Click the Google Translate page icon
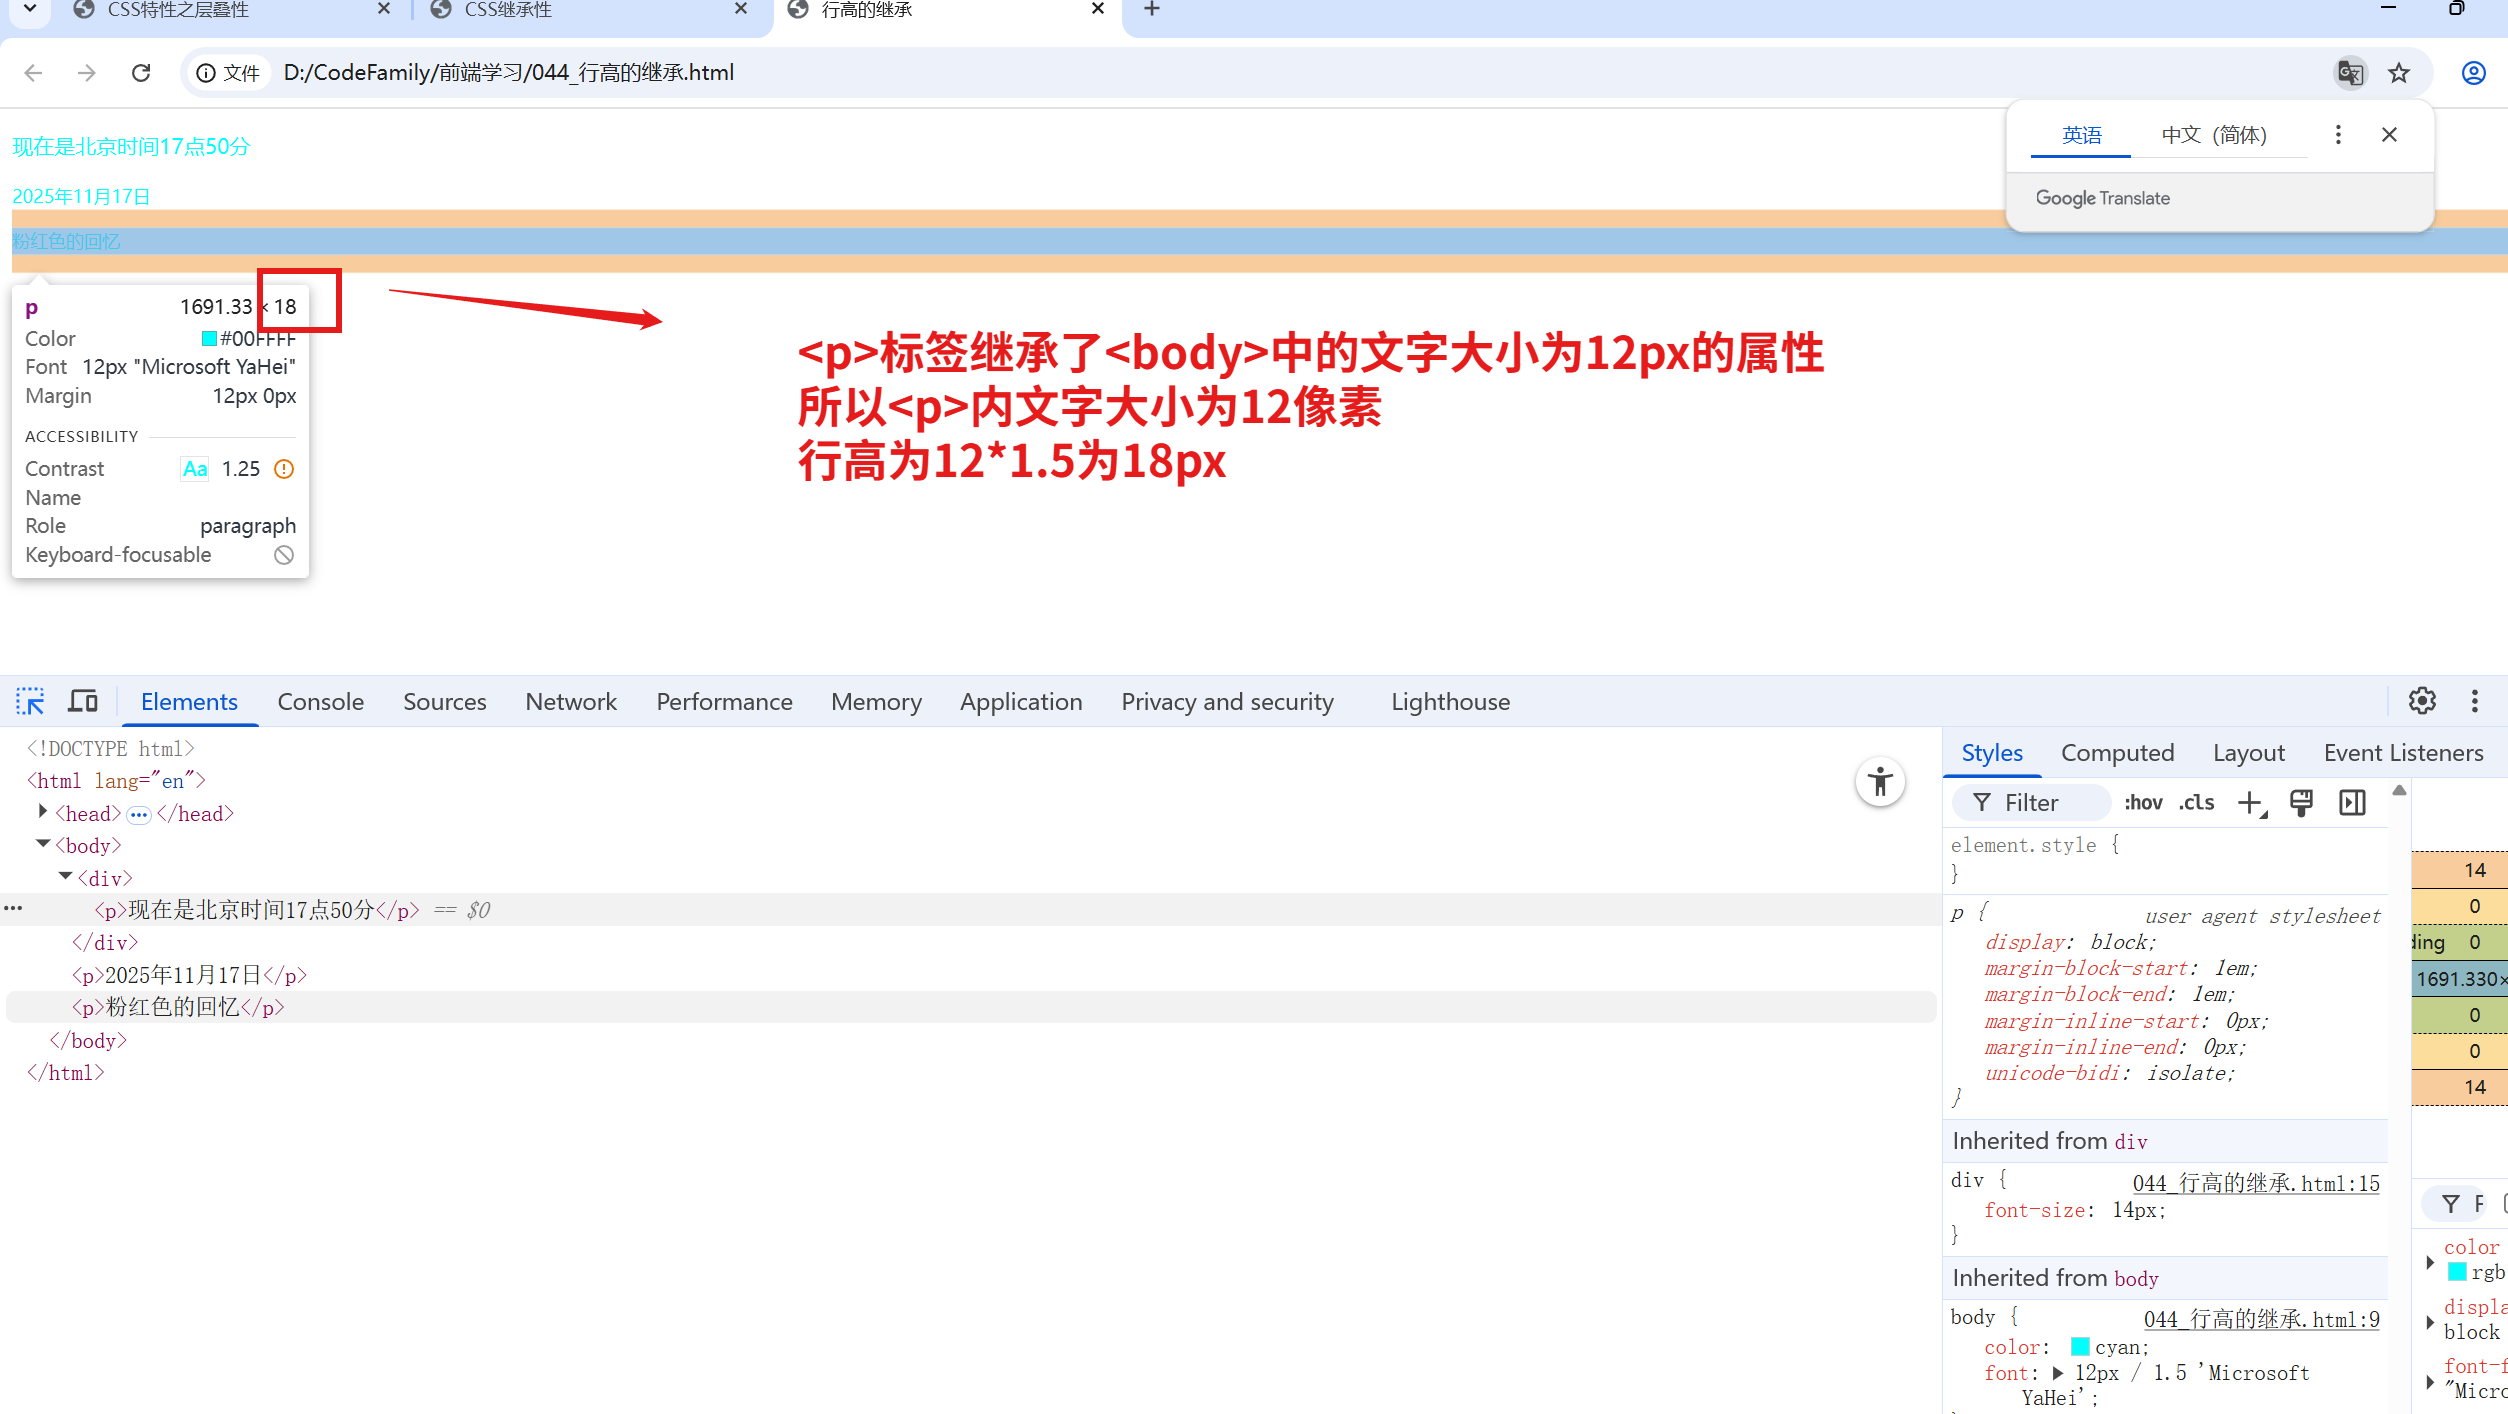The width and height of the screenshot is (2508, 1414). pos(2350,73)
